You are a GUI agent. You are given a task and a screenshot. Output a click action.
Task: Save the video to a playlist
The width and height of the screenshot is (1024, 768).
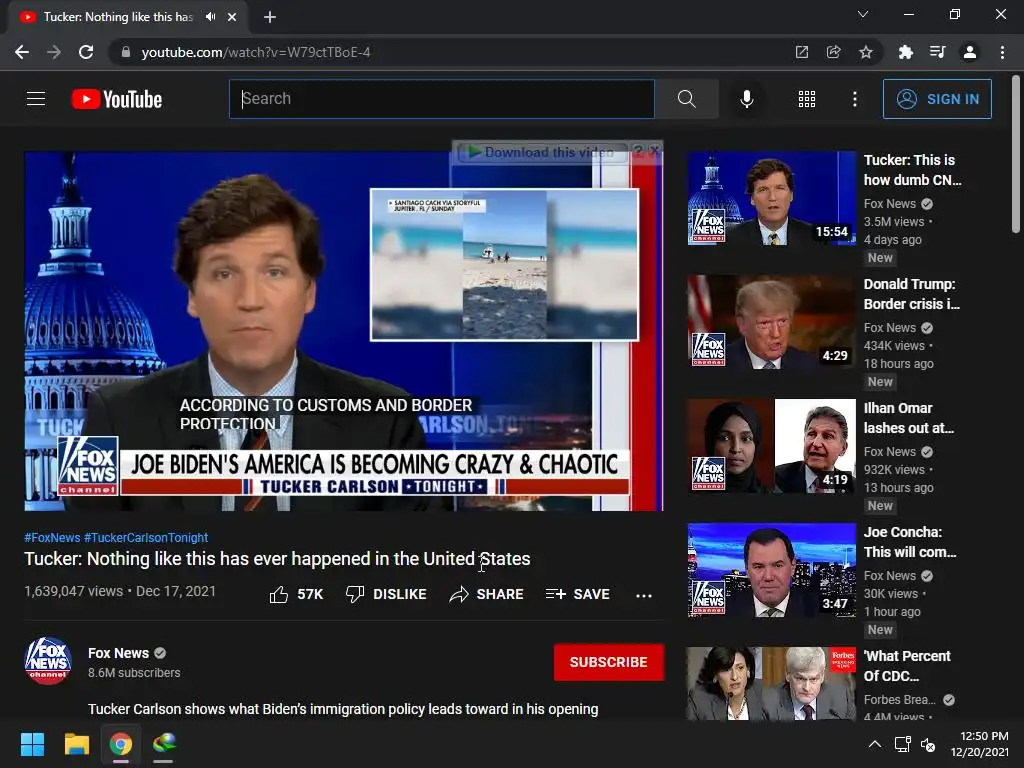click(577, 594)
